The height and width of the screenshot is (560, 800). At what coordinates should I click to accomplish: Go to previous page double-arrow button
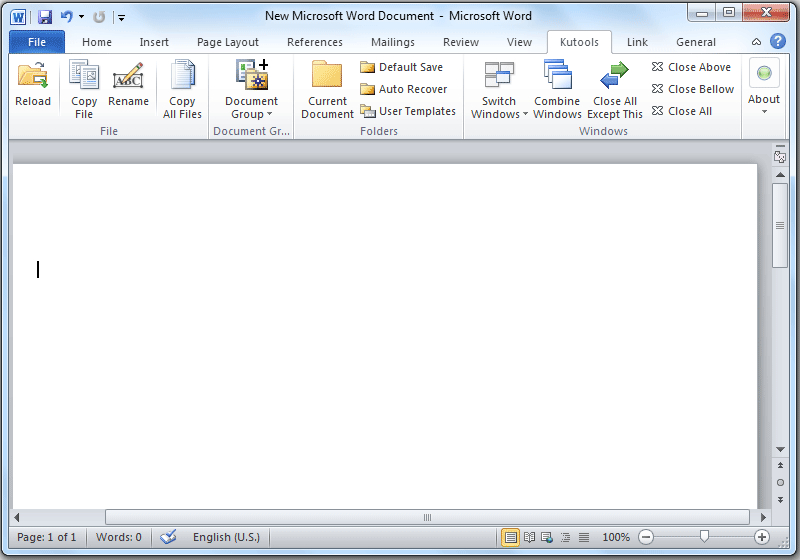pyautogui.click(x=780, y=465)
